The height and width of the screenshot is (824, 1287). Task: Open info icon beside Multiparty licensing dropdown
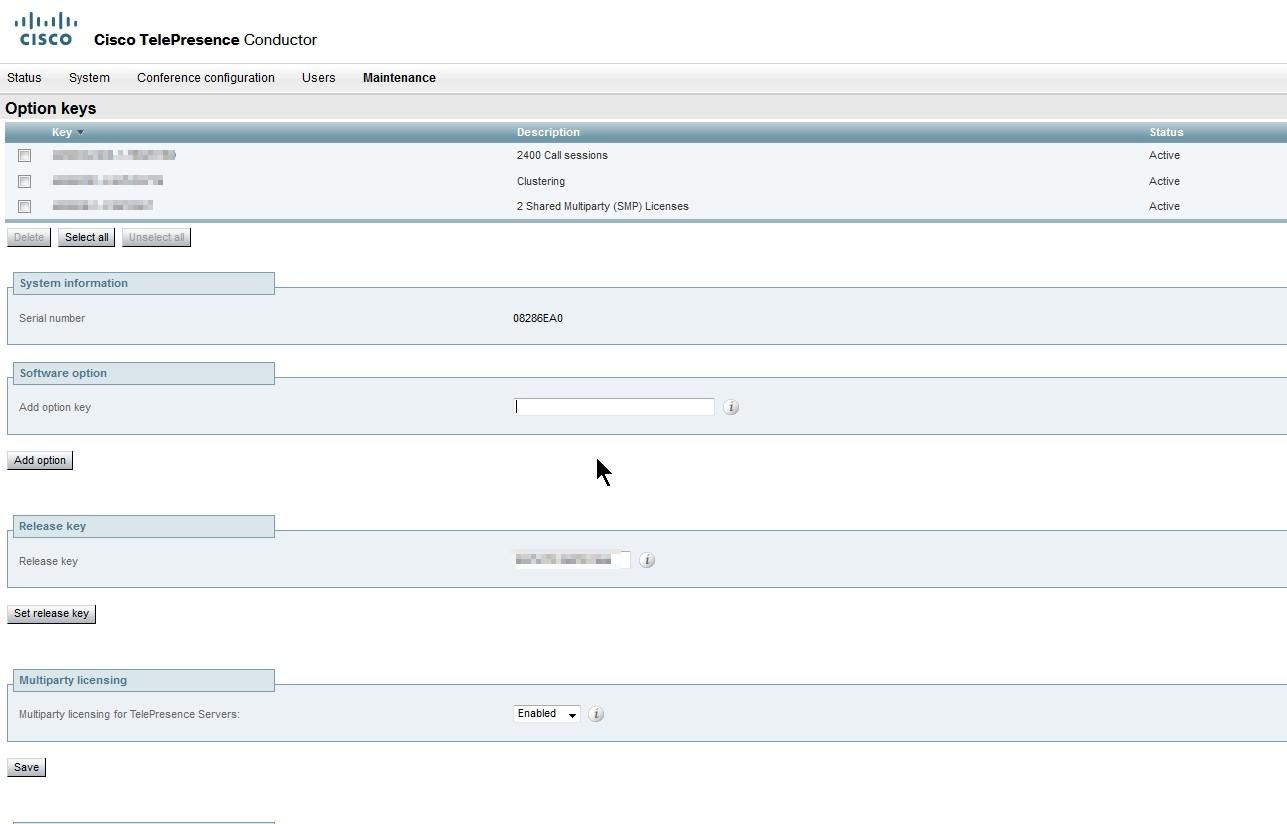pos(596,714)
